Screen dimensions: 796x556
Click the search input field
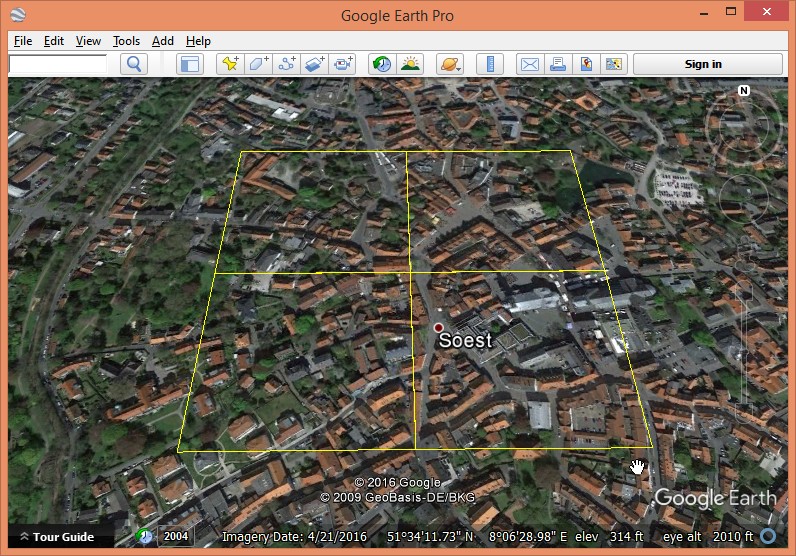58,64
